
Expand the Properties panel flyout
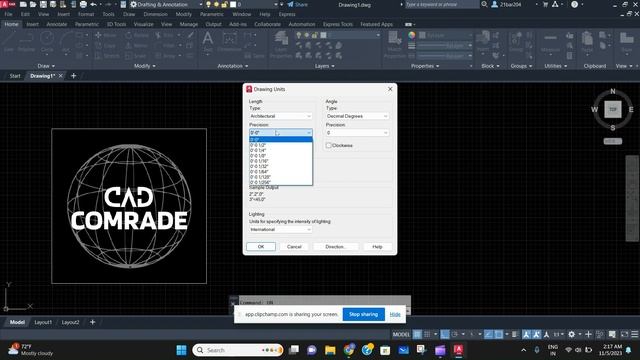[x=425, y=66]
